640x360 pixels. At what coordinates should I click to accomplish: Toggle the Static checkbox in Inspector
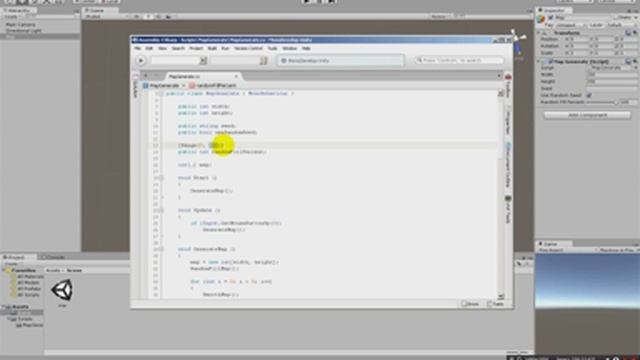click(617, 18)
